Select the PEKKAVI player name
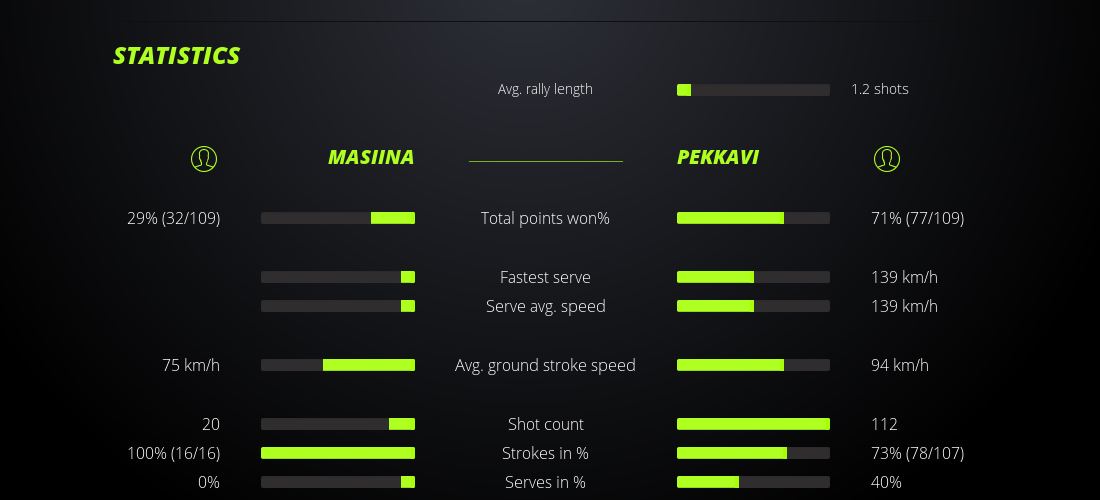1100x500 pixels. point(717,158)
